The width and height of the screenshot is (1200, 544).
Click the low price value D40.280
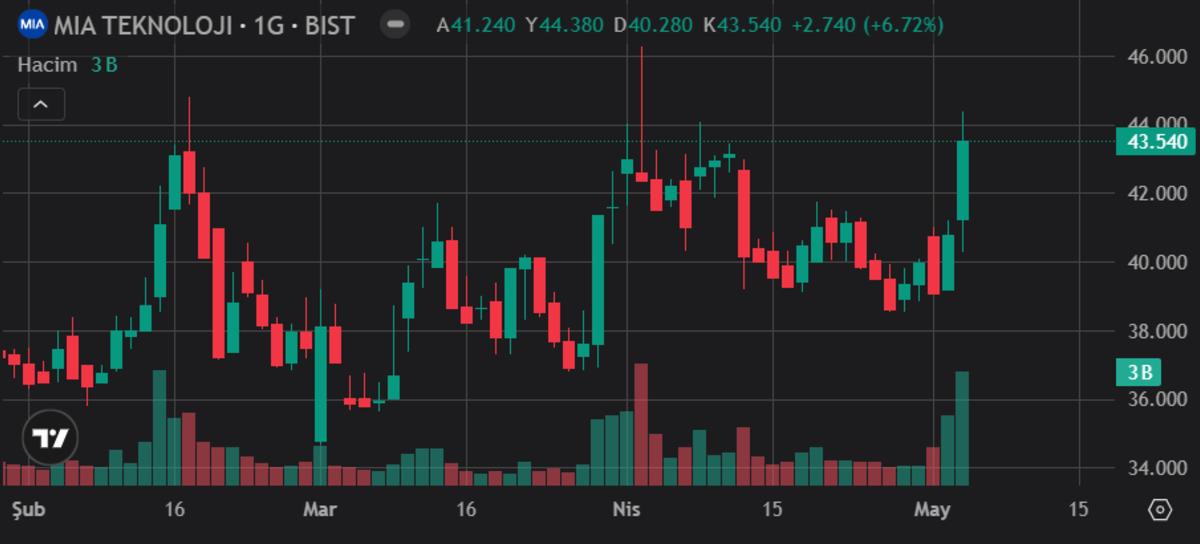(653, 24)
